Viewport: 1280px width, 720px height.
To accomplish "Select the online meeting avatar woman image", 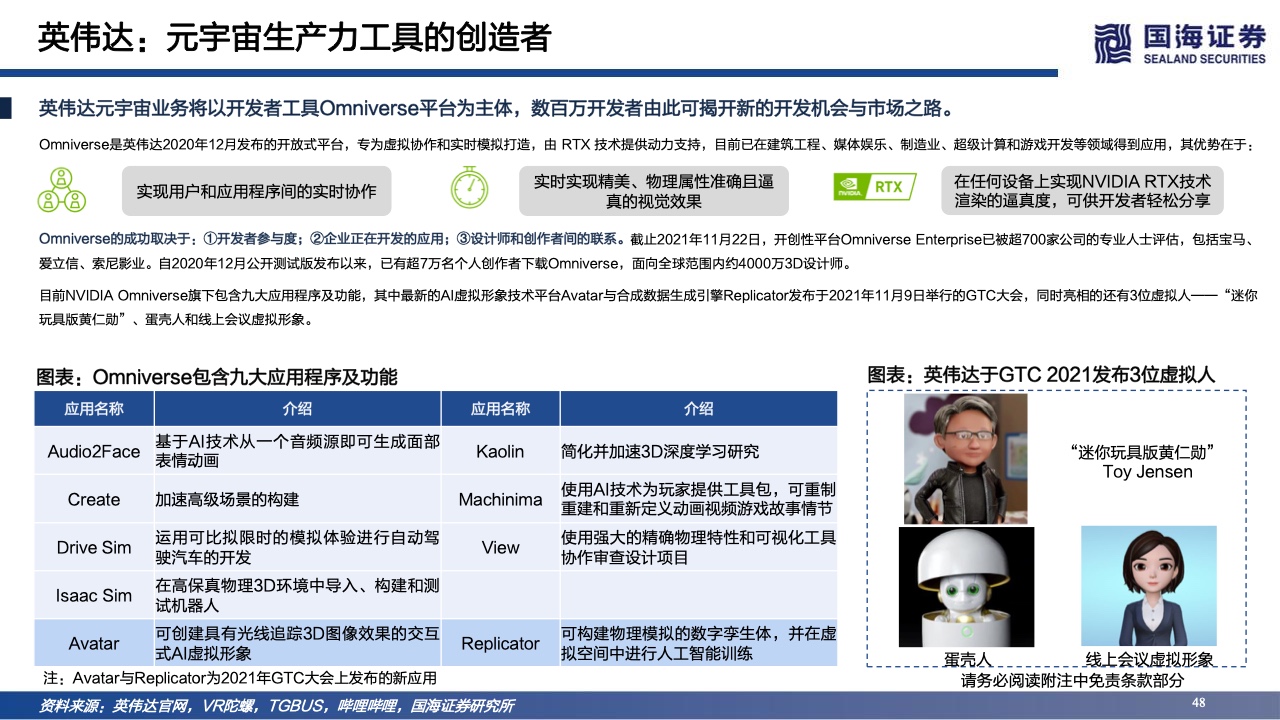I will pyautogui.click(x=1149, y=588).
